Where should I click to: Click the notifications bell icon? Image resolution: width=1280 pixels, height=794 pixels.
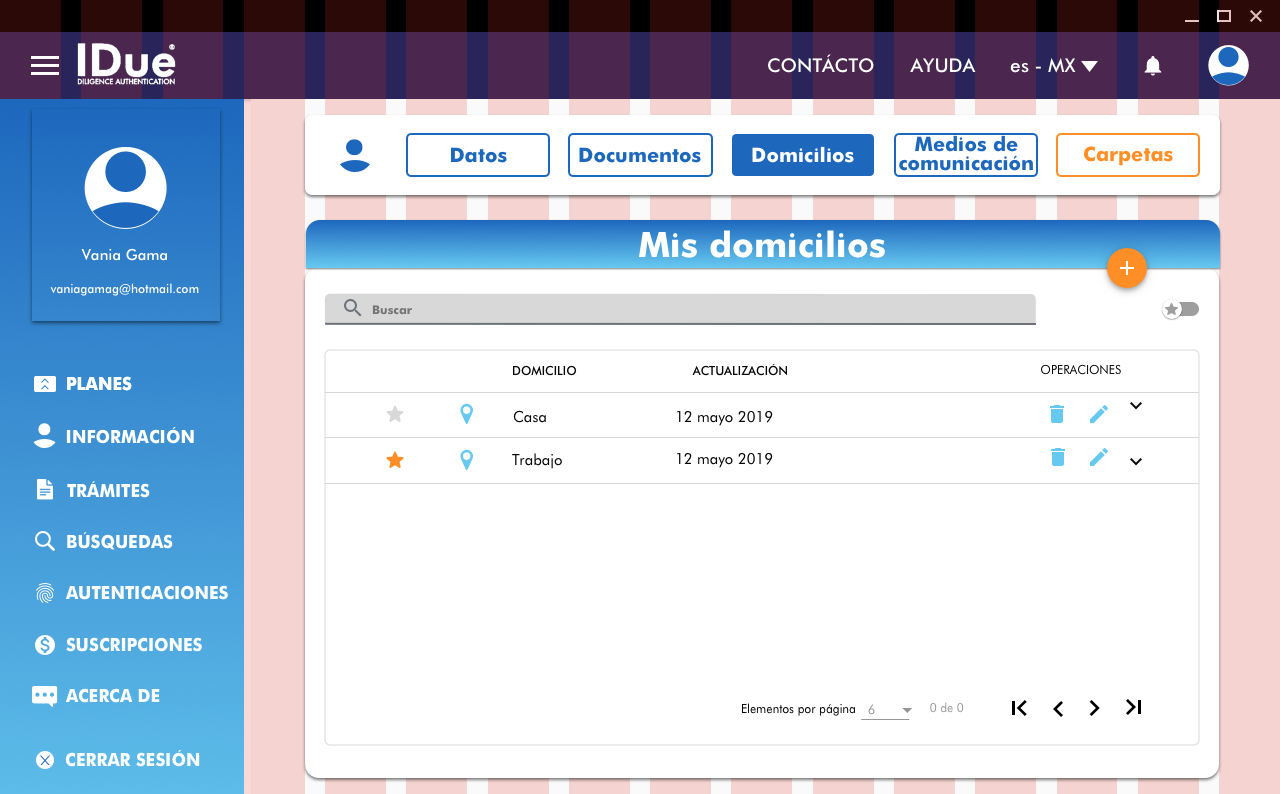1153,66
